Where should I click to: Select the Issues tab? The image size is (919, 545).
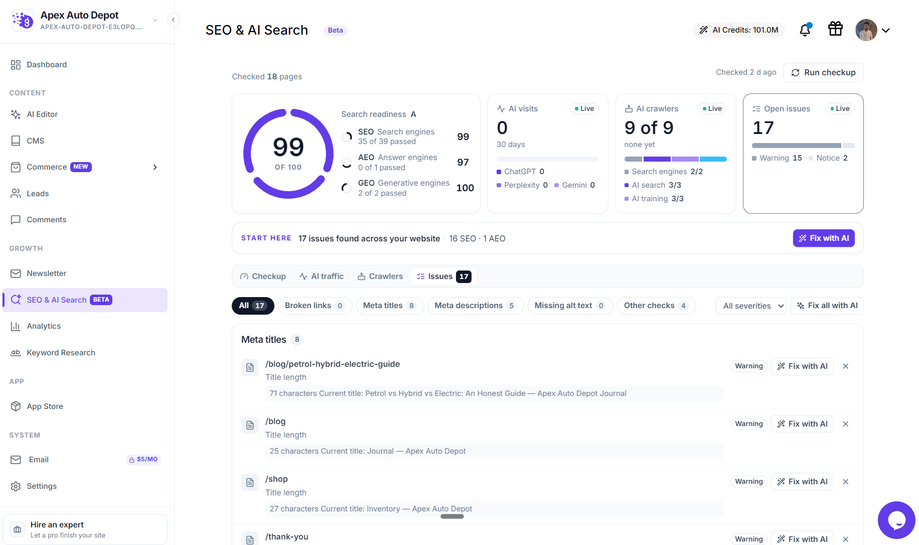[444, 277]
